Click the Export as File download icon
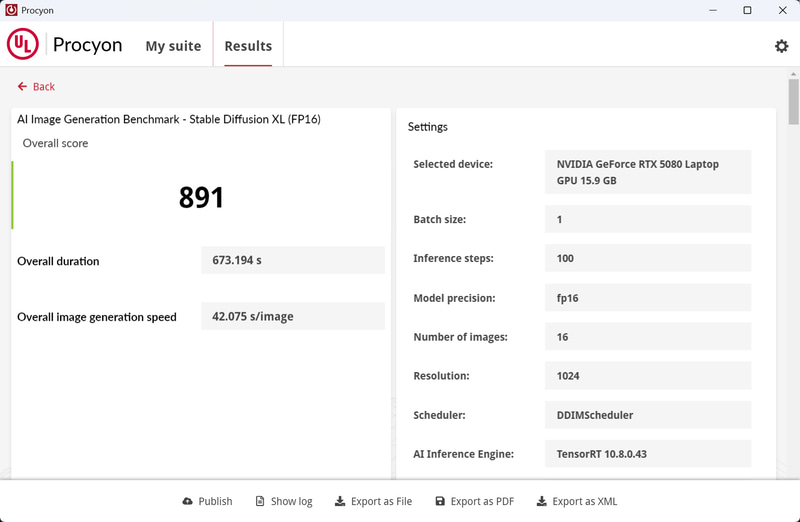Image resolution: width=800 pixels, height=522 pixels. click(339, 501)
